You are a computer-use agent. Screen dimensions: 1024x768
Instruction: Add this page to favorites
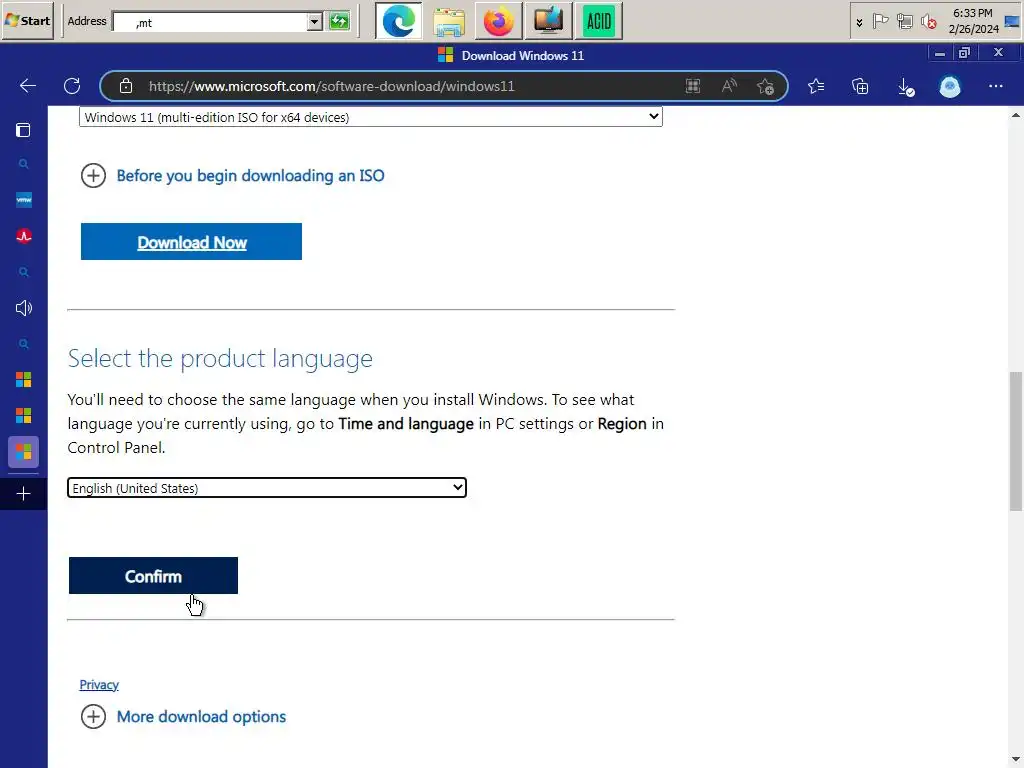(x=765, y=86)
